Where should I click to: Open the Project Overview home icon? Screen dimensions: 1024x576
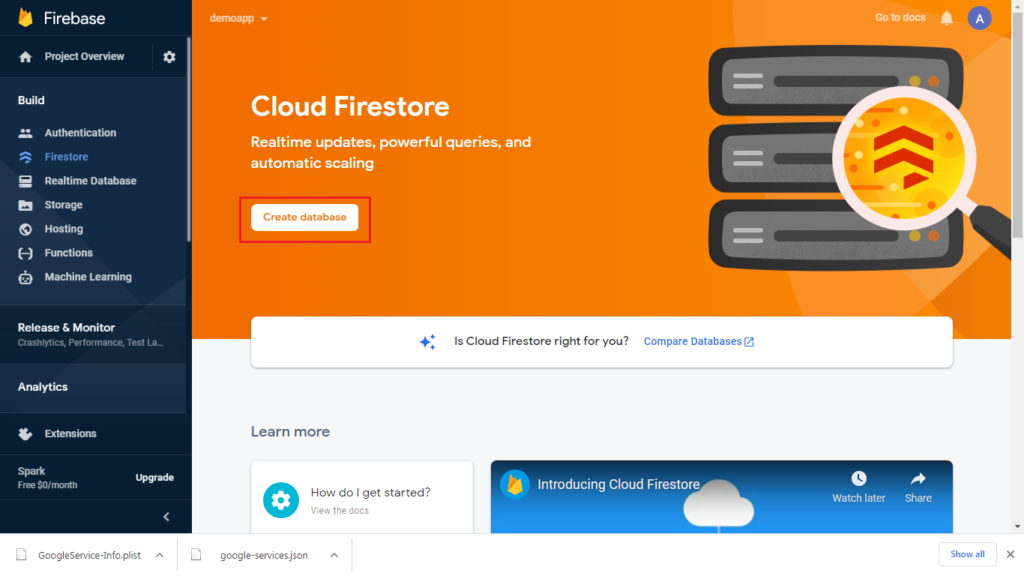coord(25,57)
